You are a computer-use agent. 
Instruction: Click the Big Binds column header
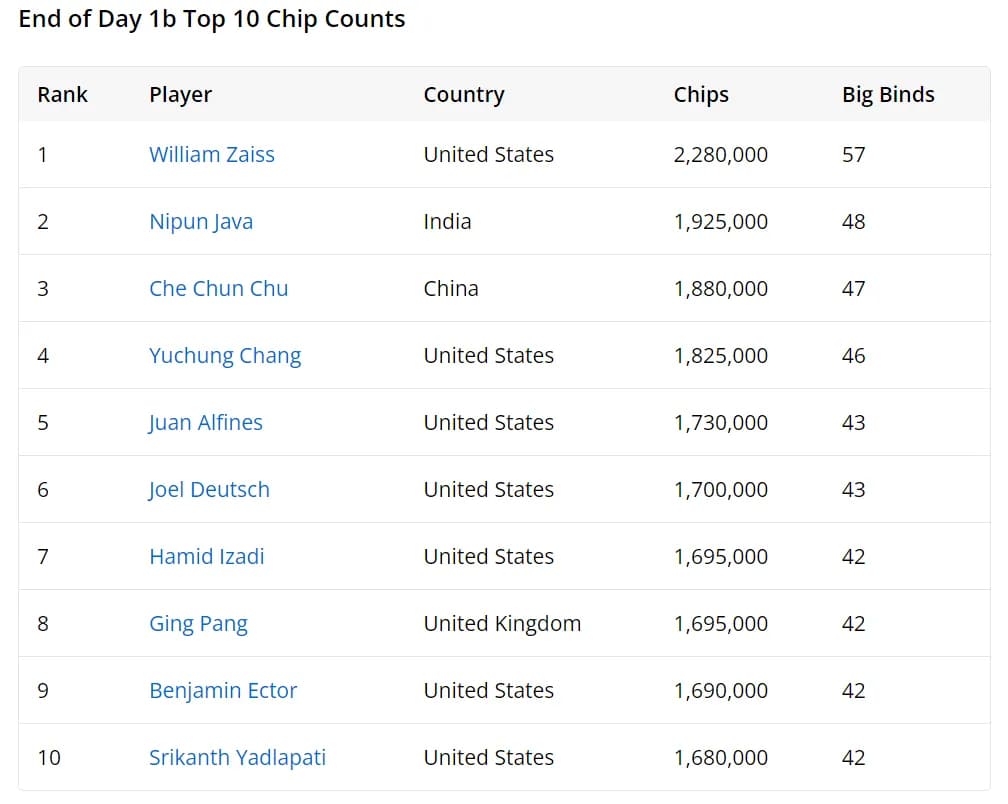888,95
